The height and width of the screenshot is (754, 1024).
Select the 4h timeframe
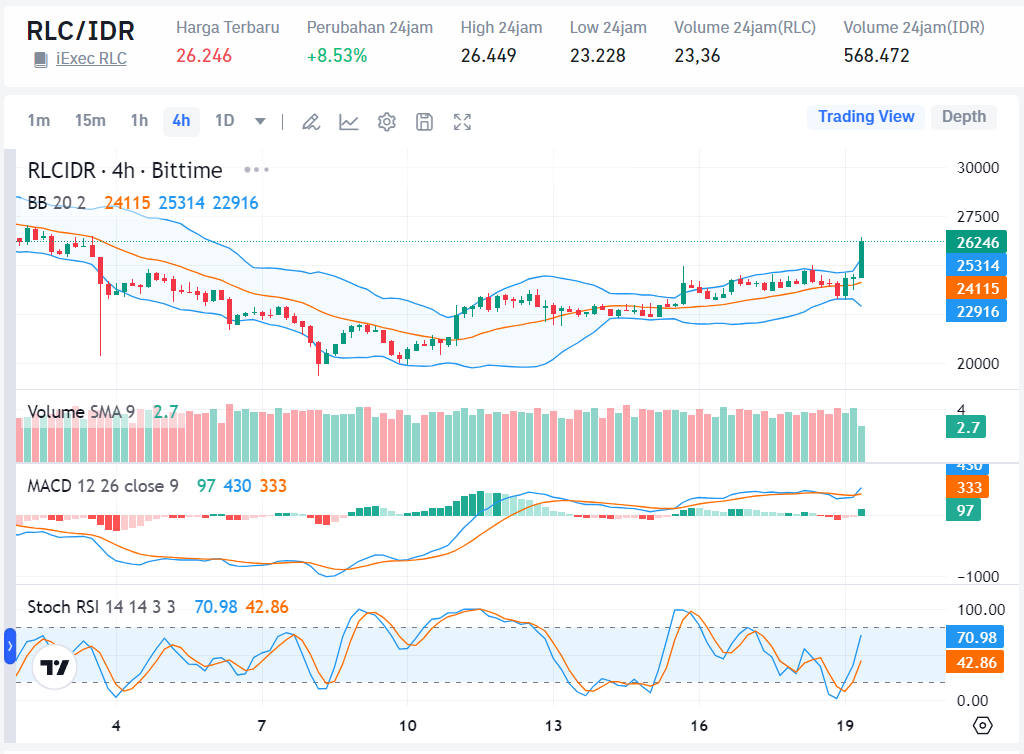[181, 121]
